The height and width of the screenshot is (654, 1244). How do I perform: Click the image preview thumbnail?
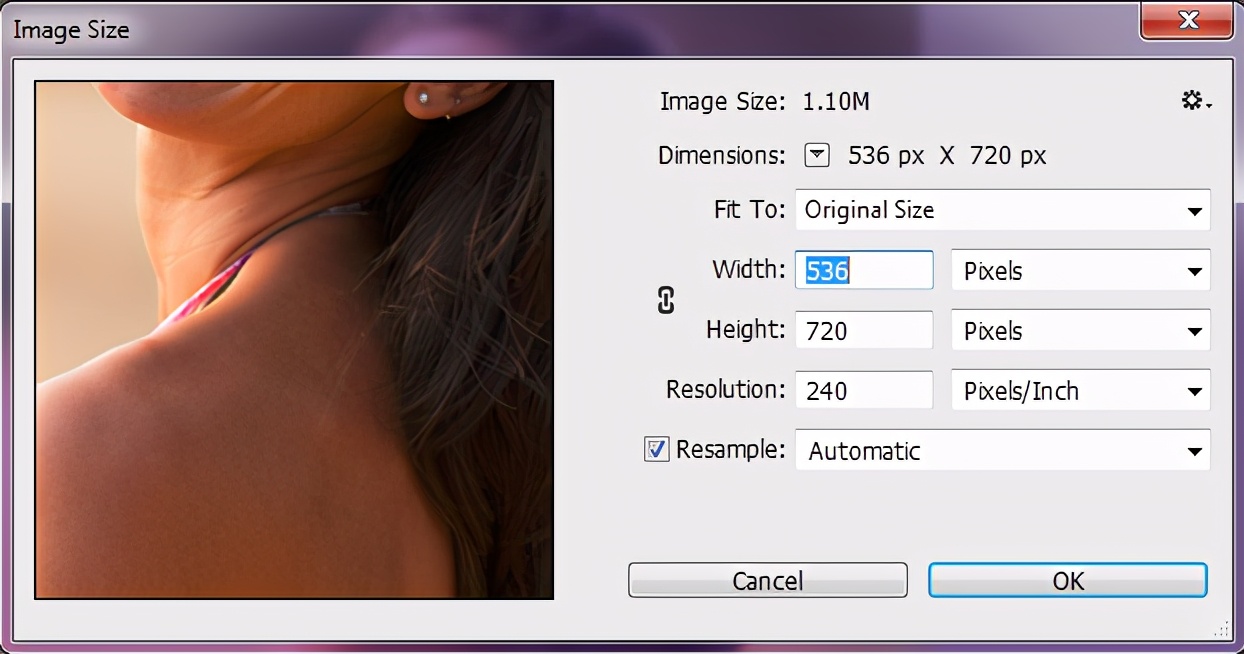point(294,340)
